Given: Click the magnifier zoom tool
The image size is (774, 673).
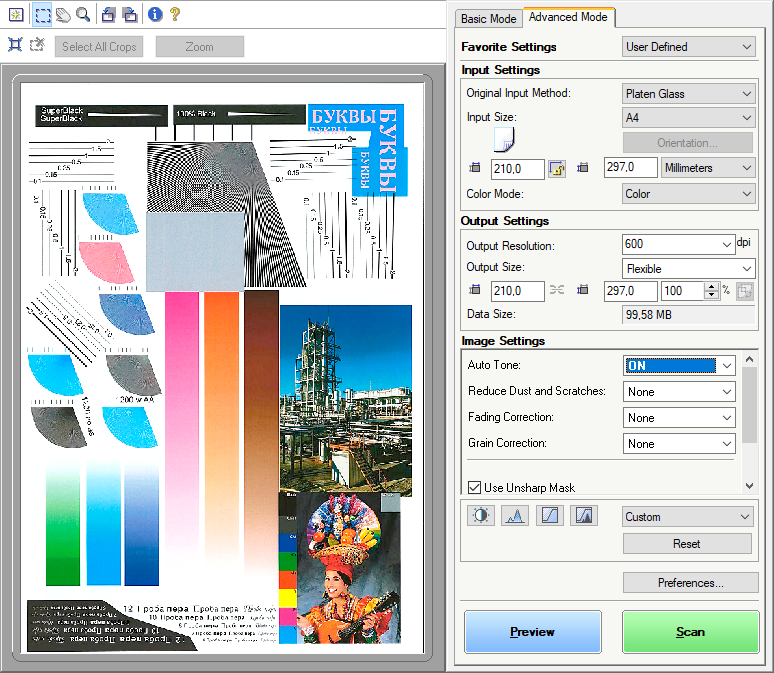Looking at the screenshot, I should tap(83, 14).
